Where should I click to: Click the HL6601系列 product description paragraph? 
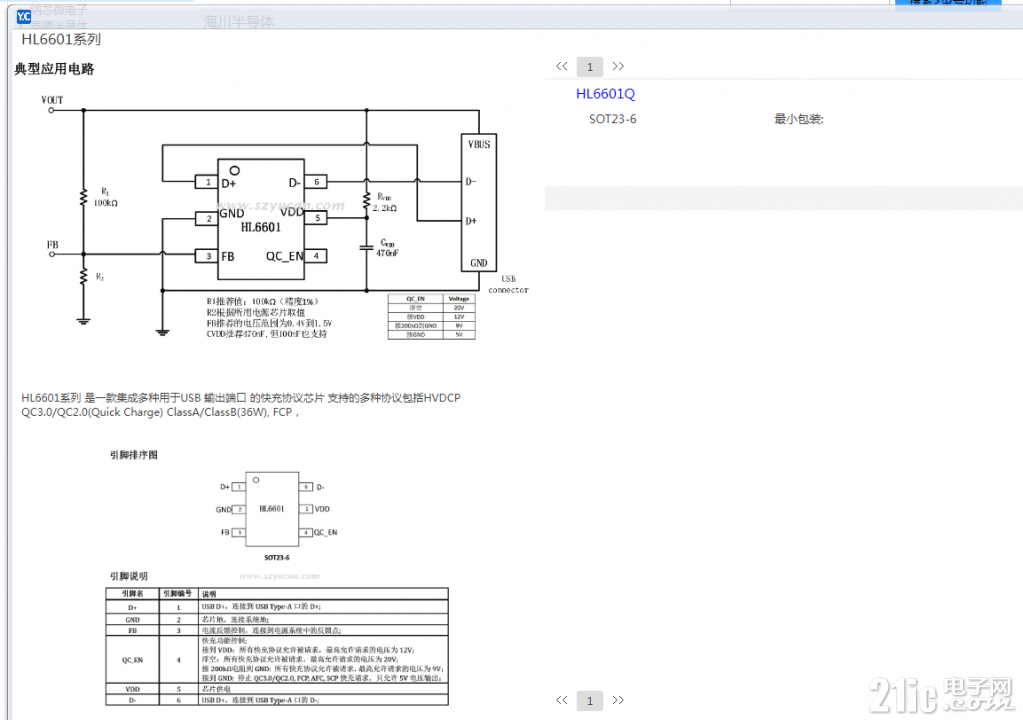click(x=241, y=405)
